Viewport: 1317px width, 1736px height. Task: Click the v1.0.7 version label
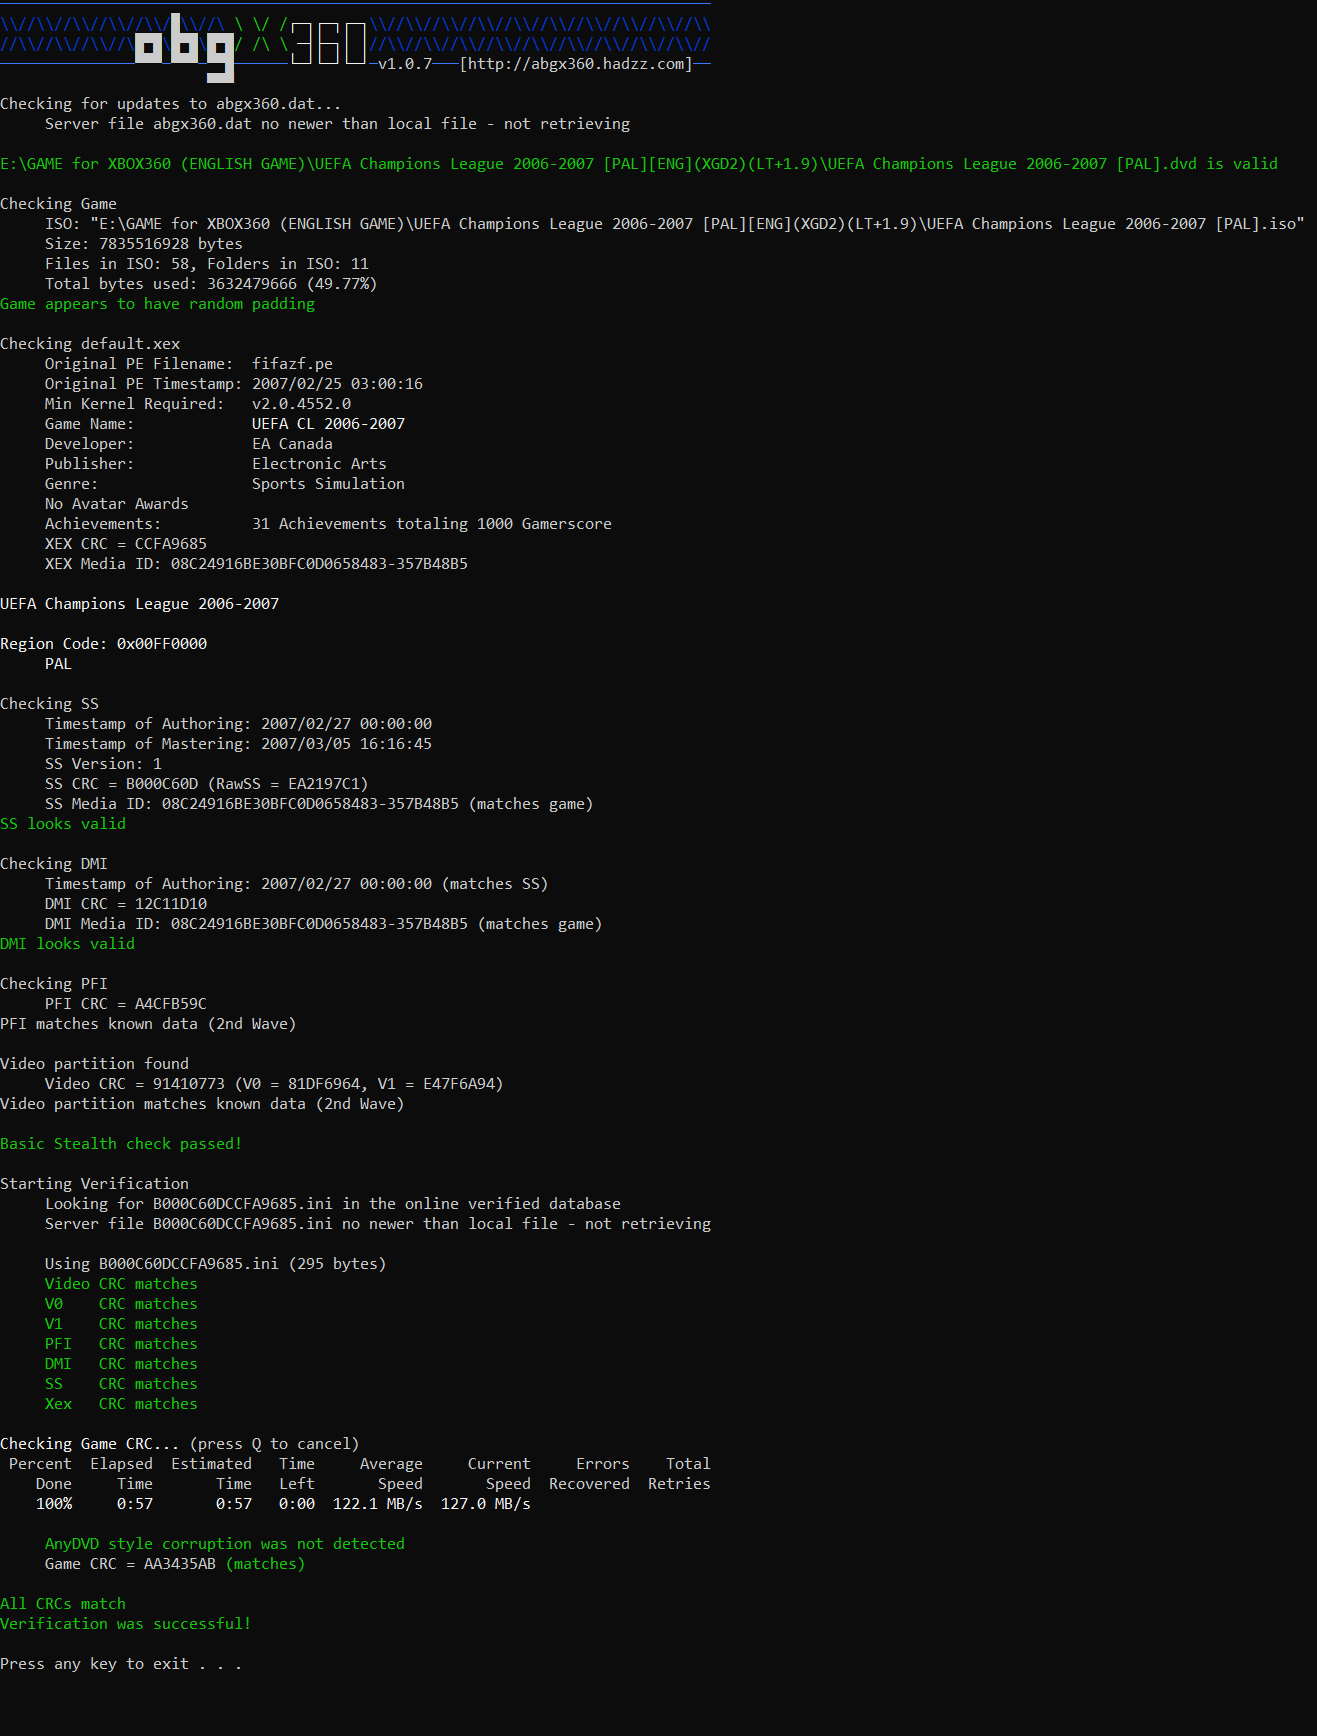pos(405,64)
